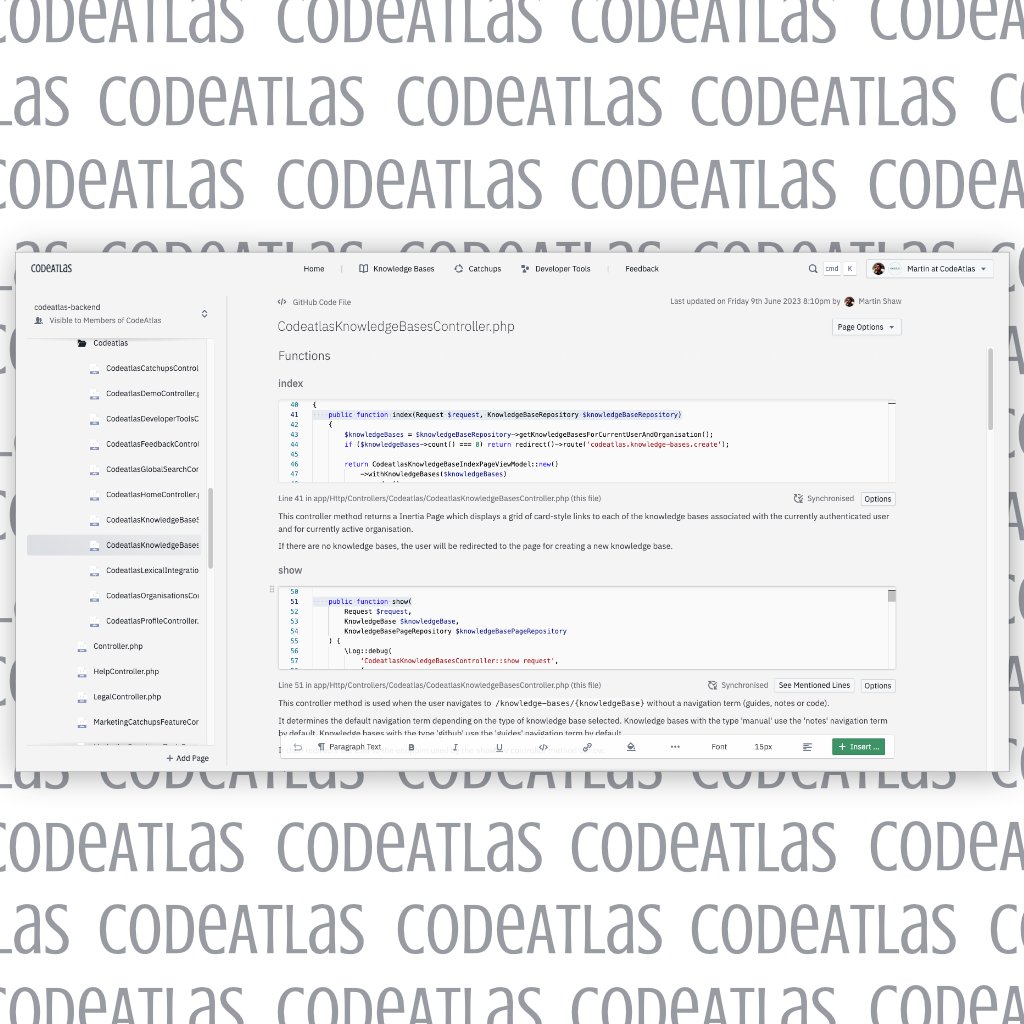Screen dimensions: 1024x1024
Task: Open LegalController.php in the sidebar
Action: (127, 697)
